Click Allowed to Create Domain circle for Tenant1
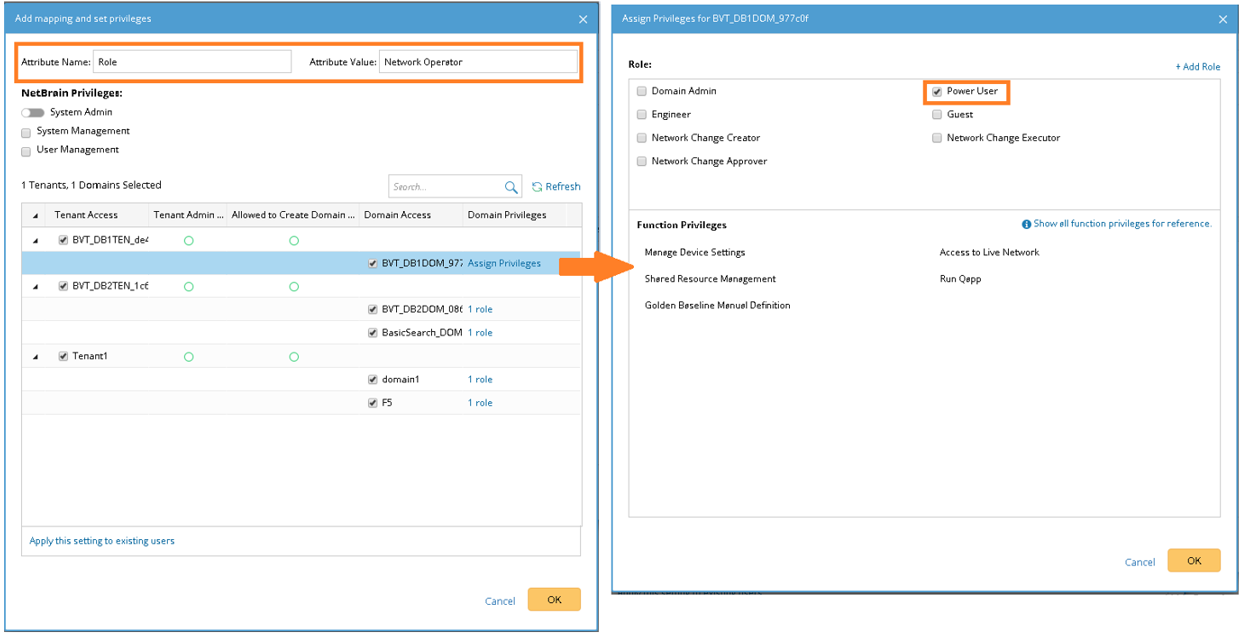The image size is (1243, 640). coord(294,356)
